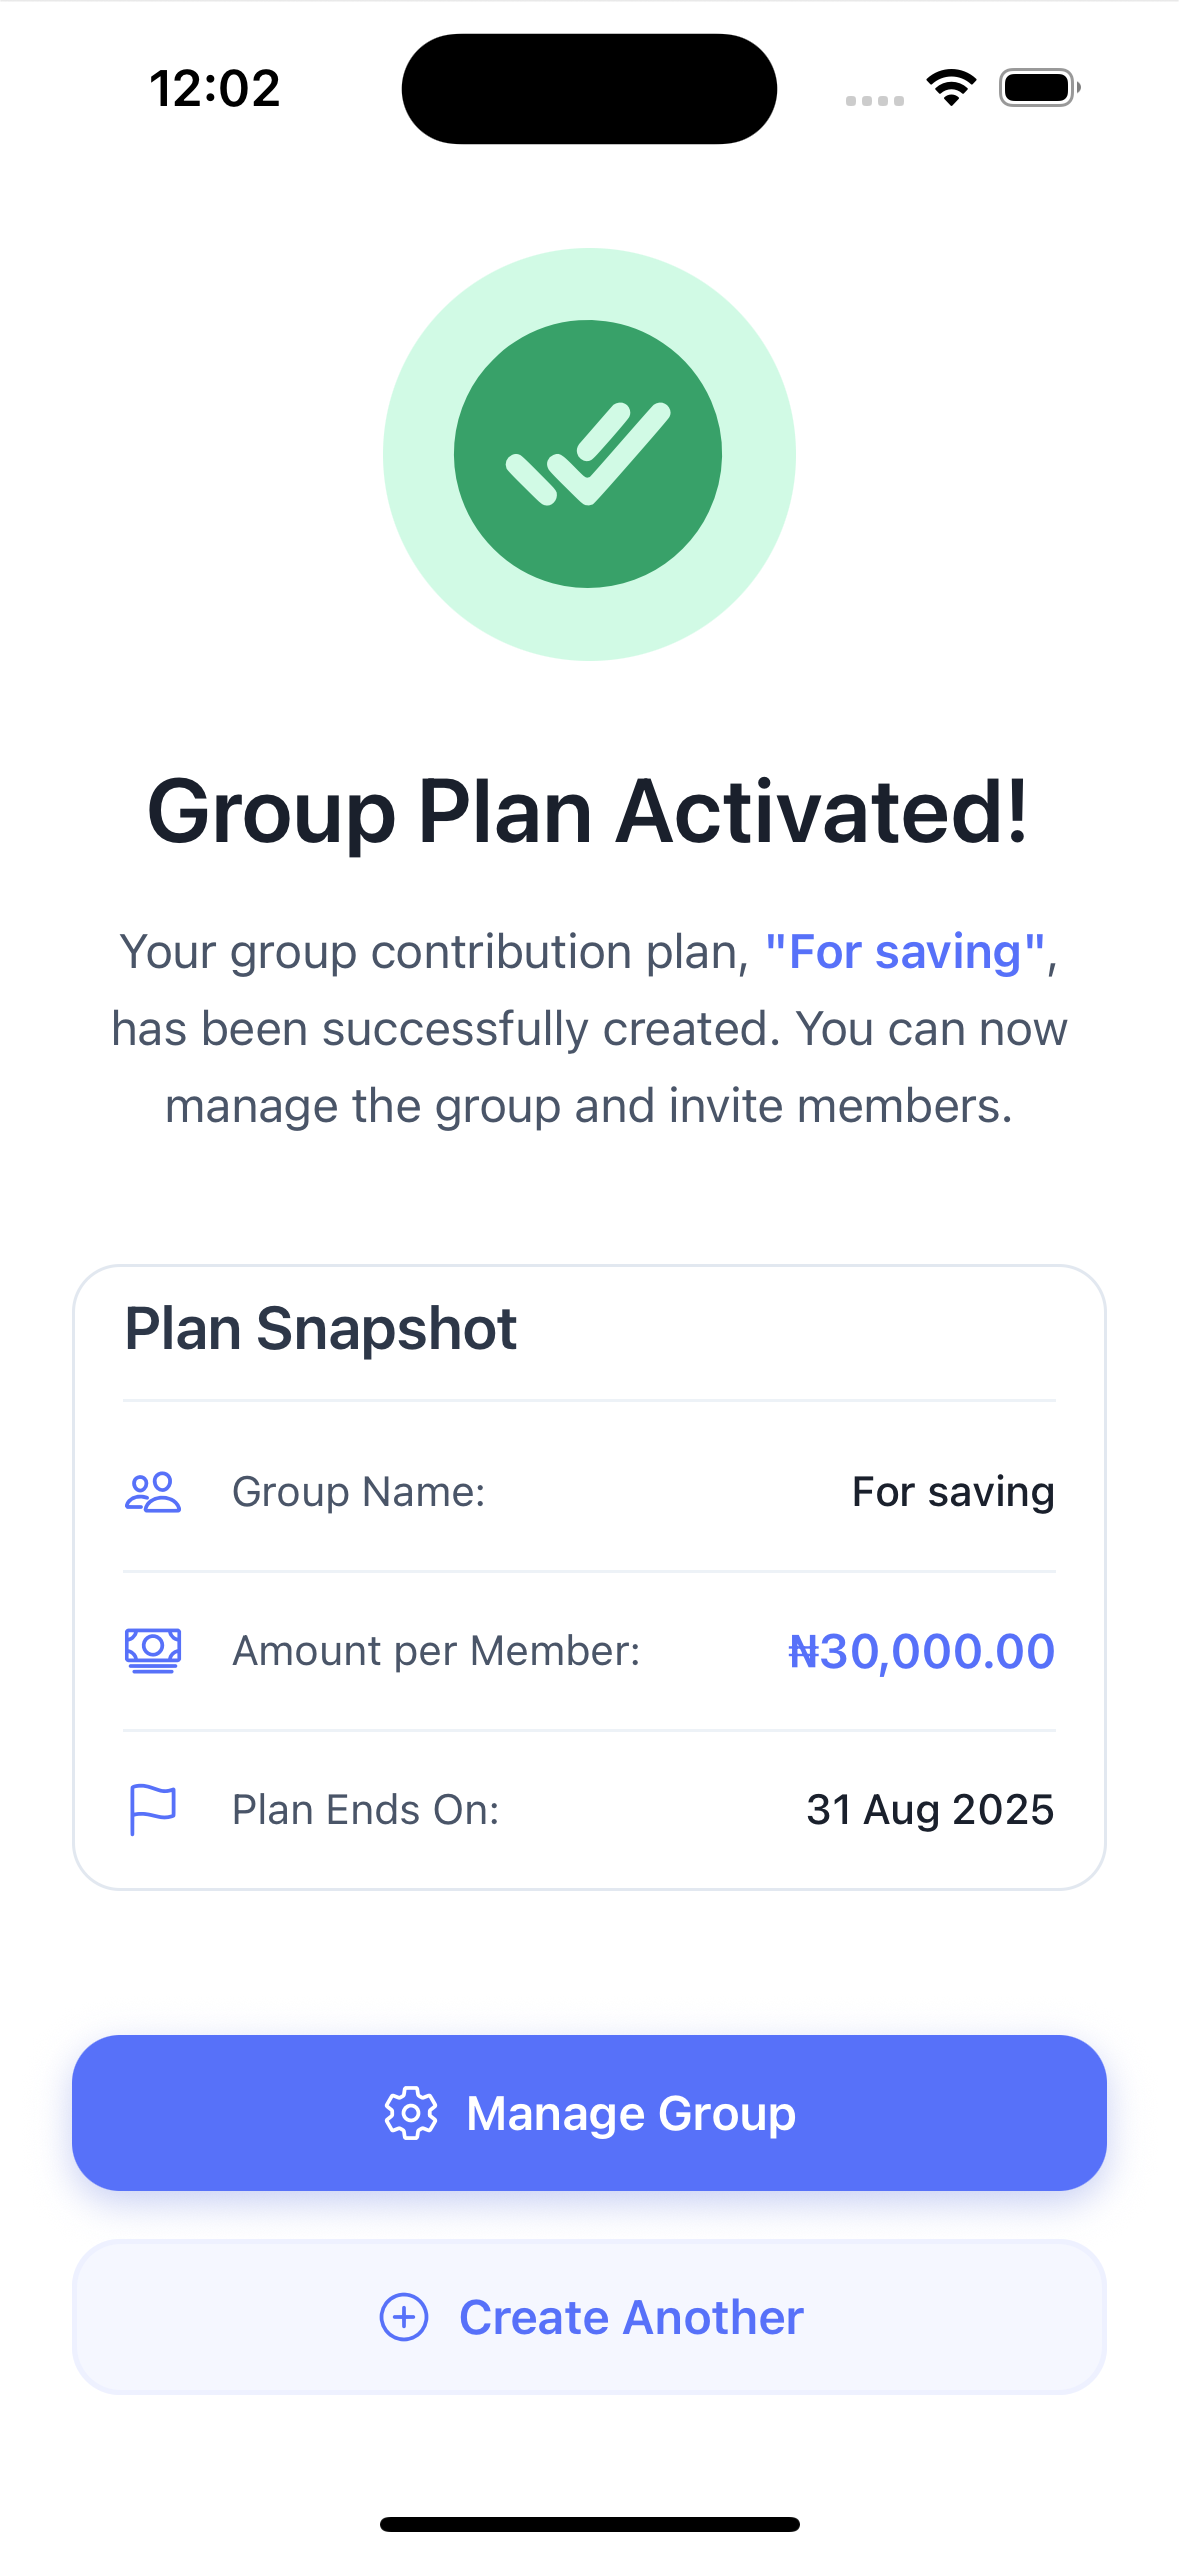
Task: Tap the "For saving" highlighted plan link
Action: pos(904,951)
